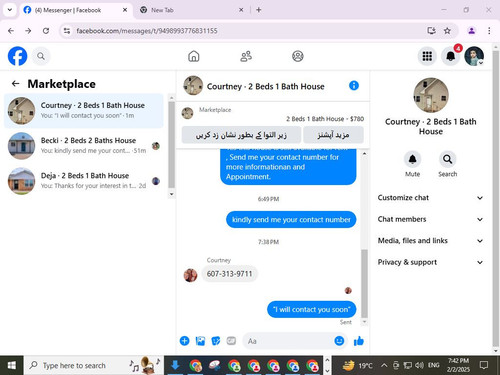Open the emoji picker
Screen dimensions: 500x375
tap(339, 341)
